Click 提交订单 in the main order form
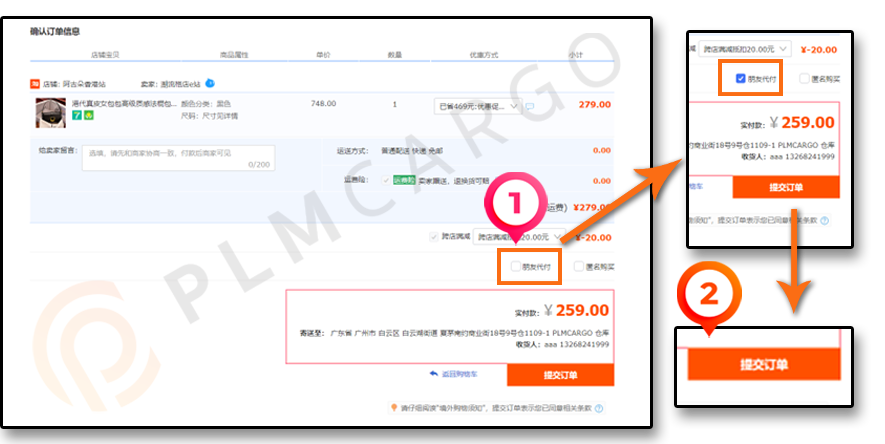This screenshot has height=444, width=885. pos(560,375)
